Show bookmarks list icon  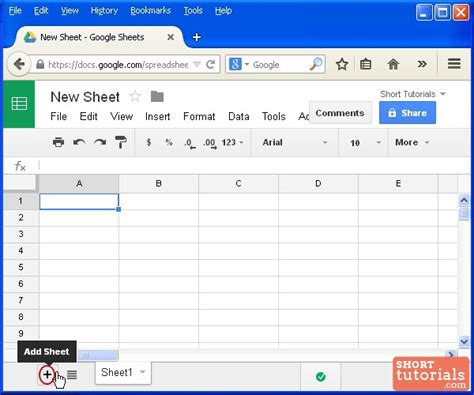click(366, 64)
